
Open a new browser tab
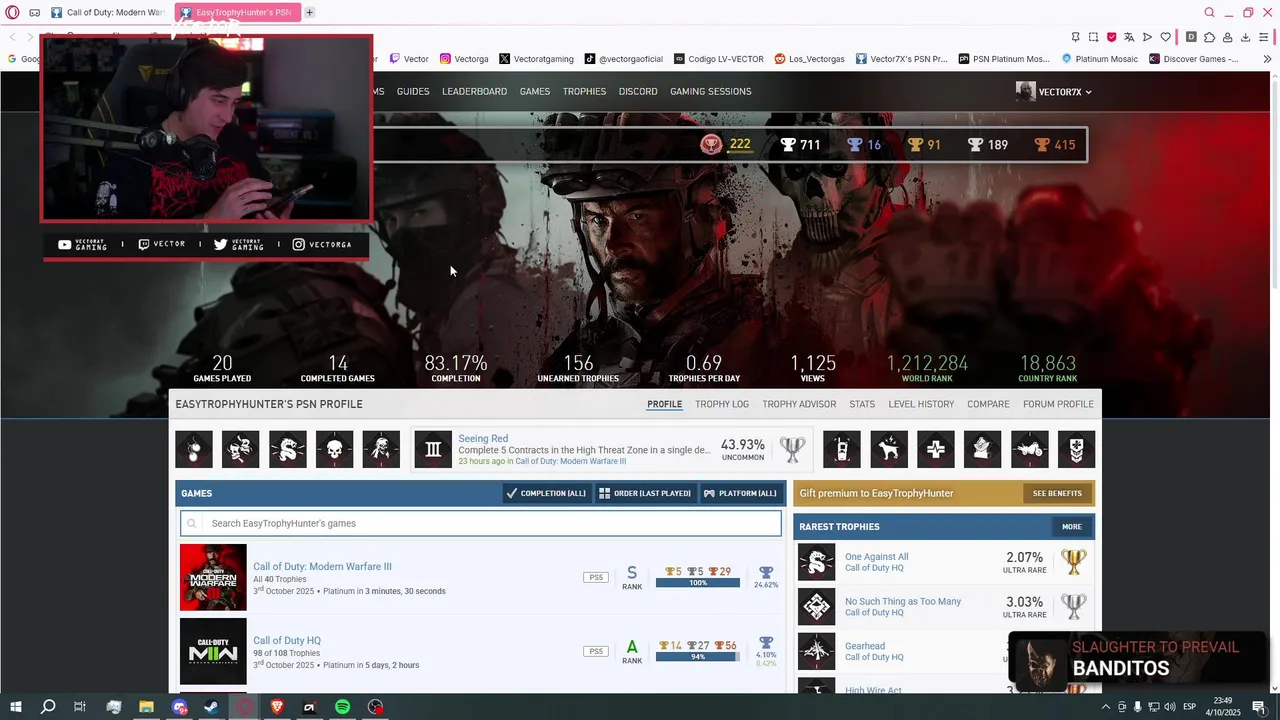tap(309, 12)
